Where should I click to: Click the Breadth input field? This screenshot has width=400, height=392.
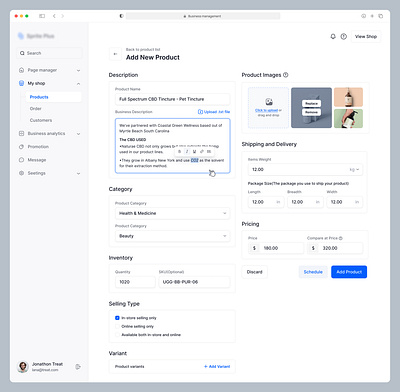[305, 202]
